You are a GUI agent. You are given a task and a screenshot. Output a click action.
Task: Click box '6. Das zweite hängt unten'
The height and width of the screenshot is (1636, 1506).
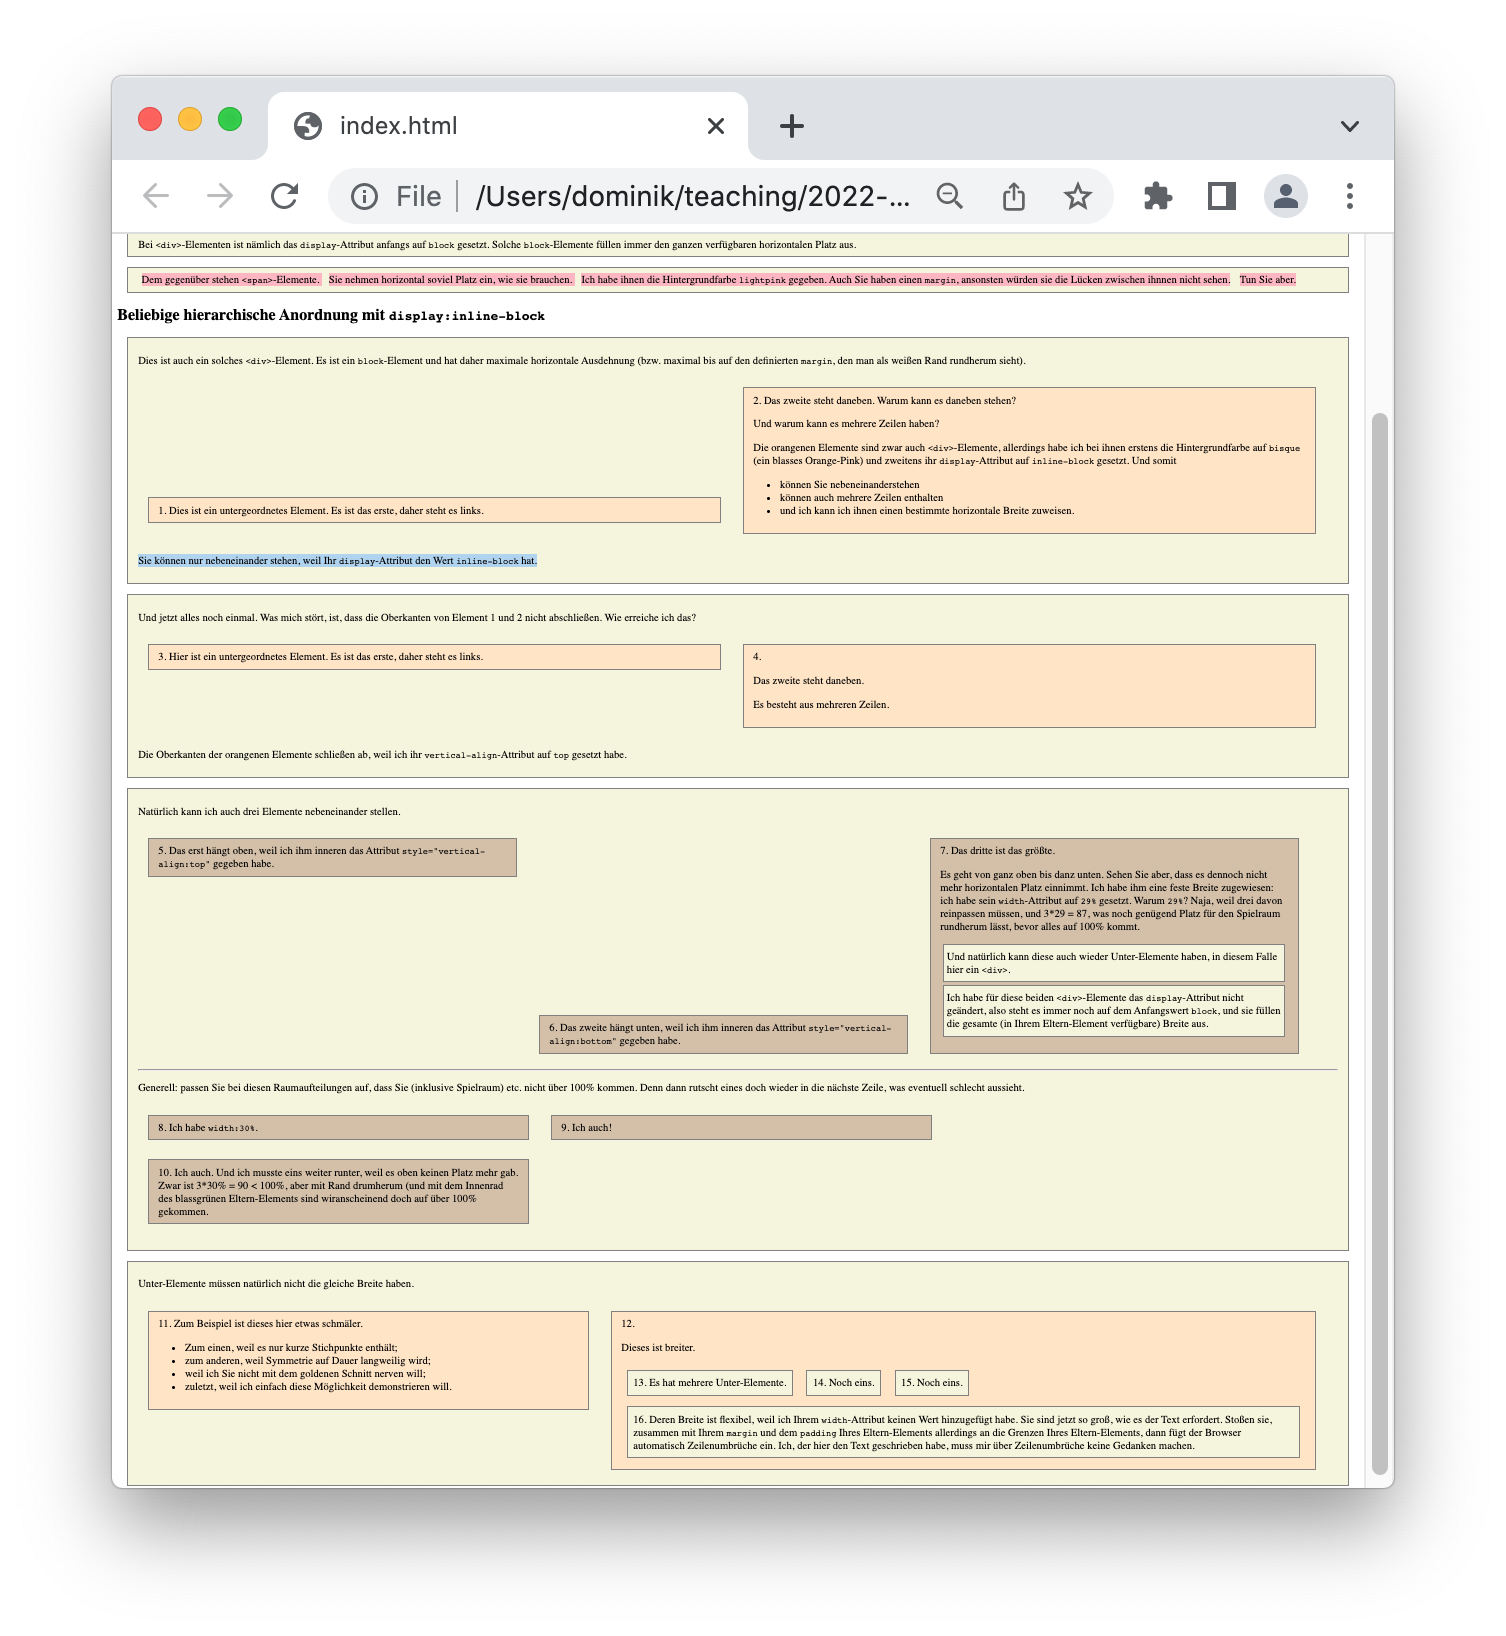coord(723,1034)
